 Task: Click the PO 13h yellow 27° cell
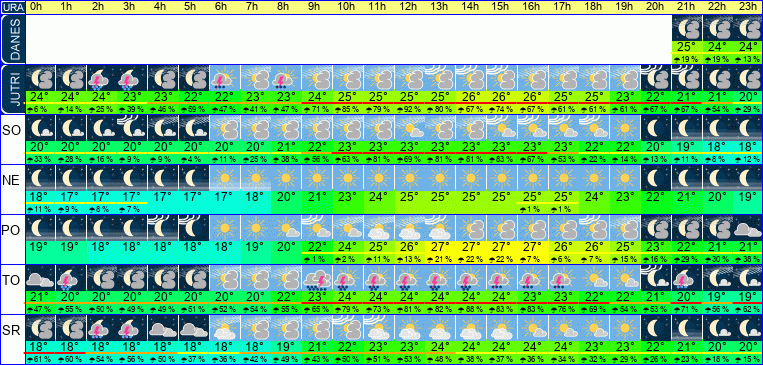coord(440,247)
